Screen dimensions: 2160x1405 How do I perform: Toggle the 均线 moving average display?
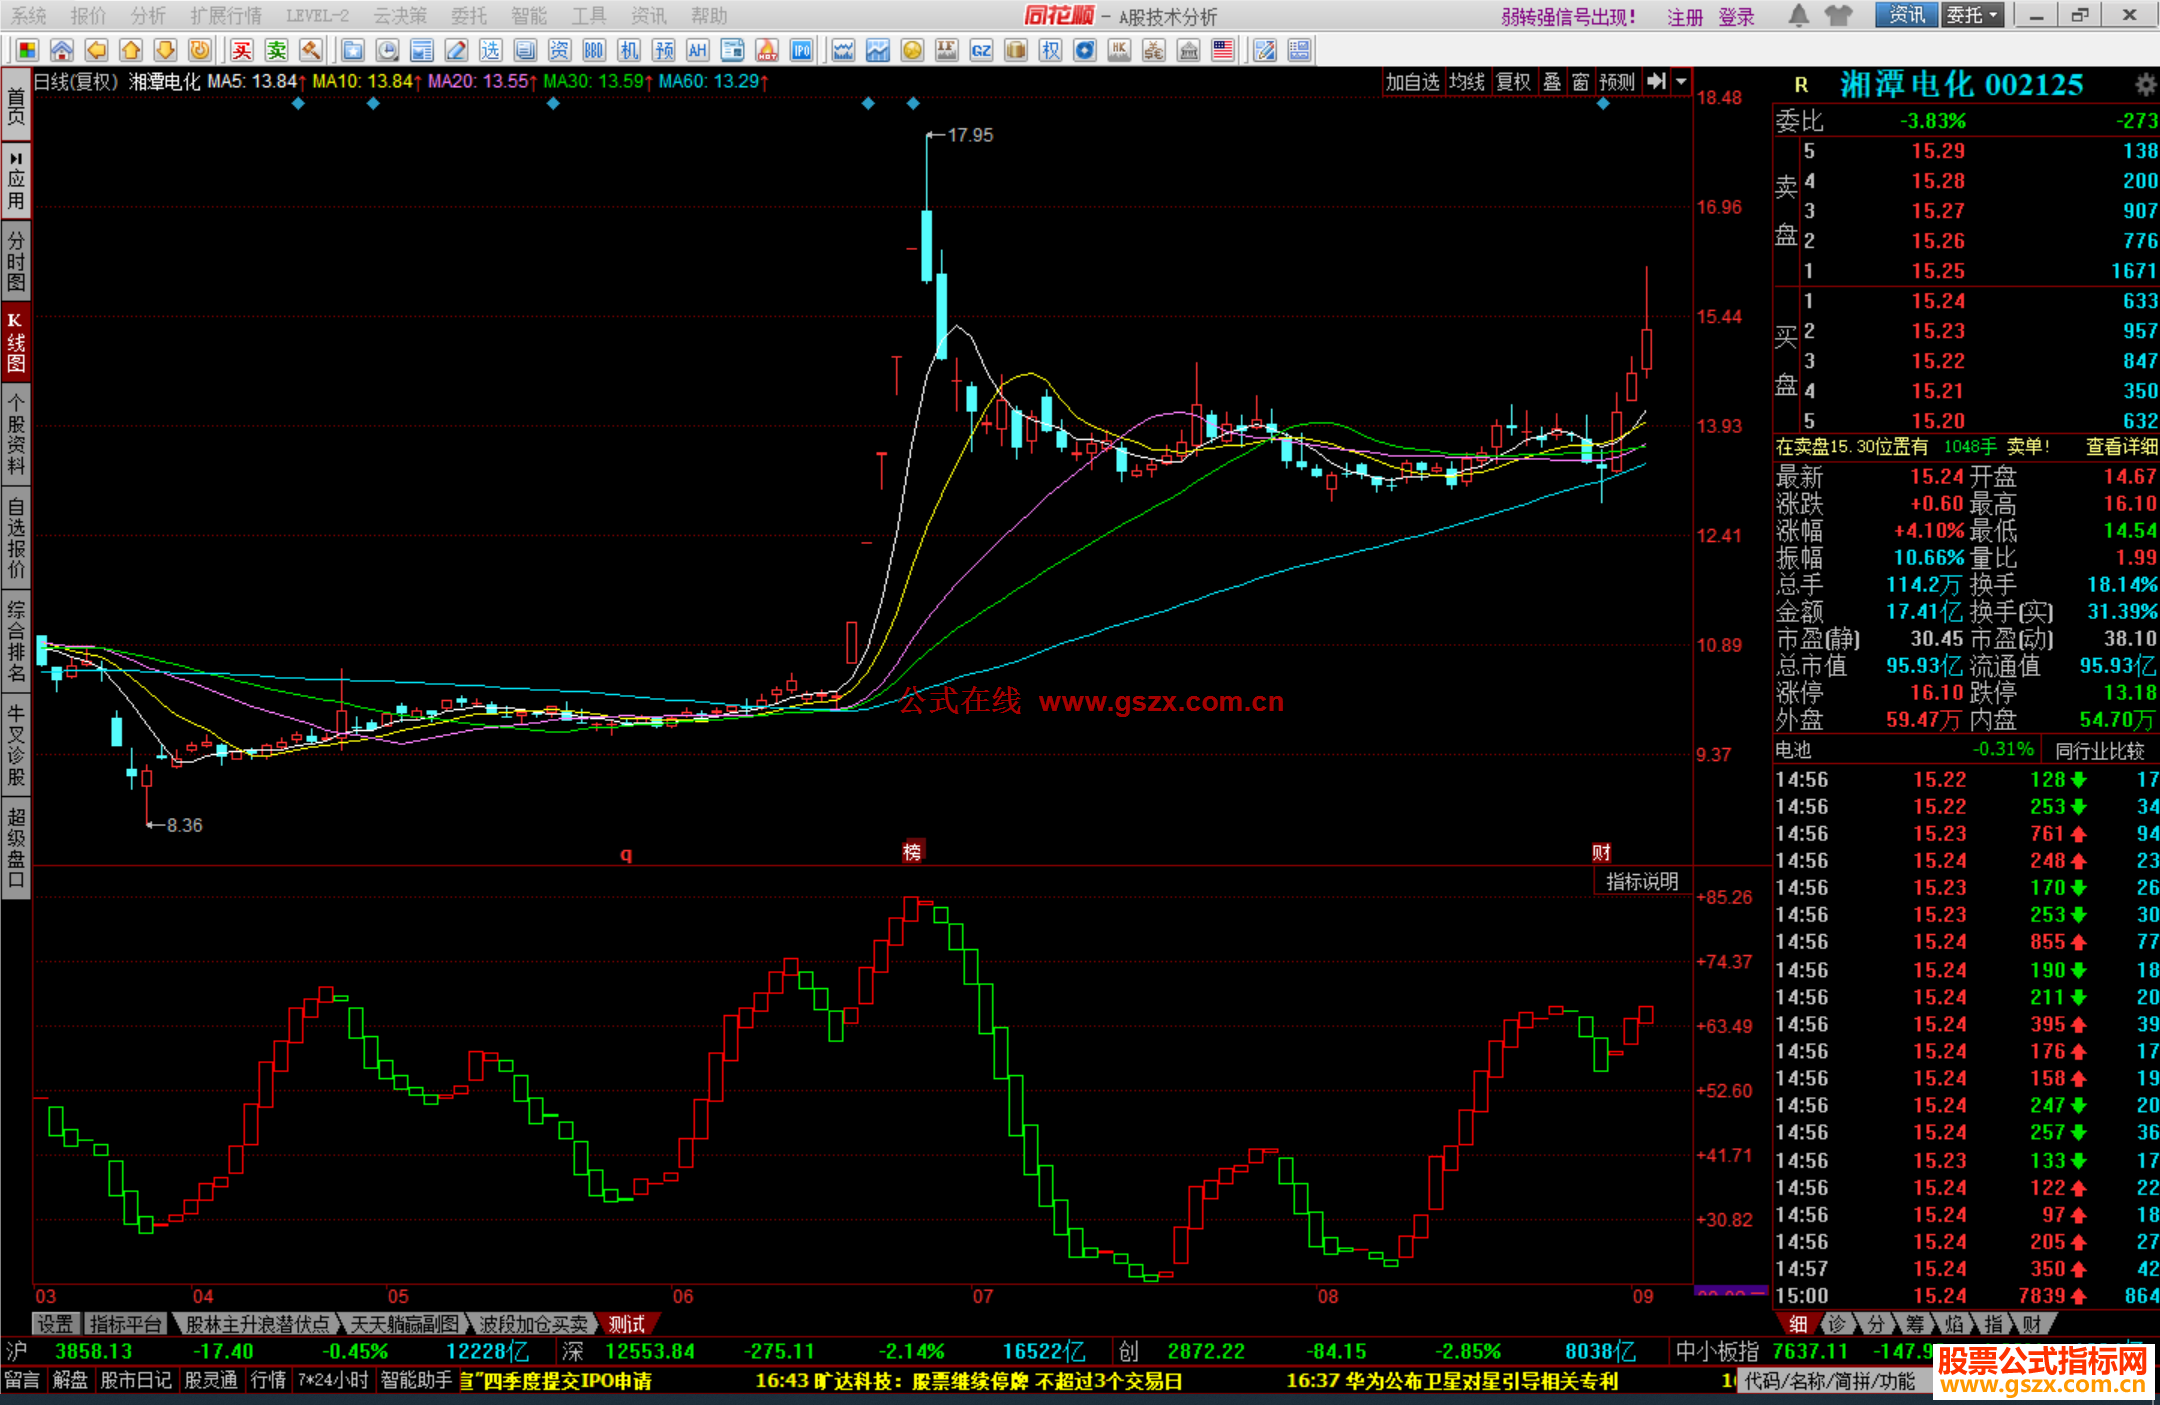[1466, 82]
